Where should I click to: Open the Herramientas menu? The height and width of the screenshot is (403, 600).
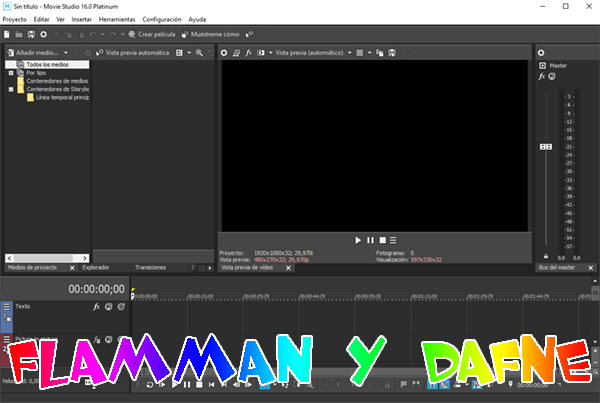click(117, 19)
